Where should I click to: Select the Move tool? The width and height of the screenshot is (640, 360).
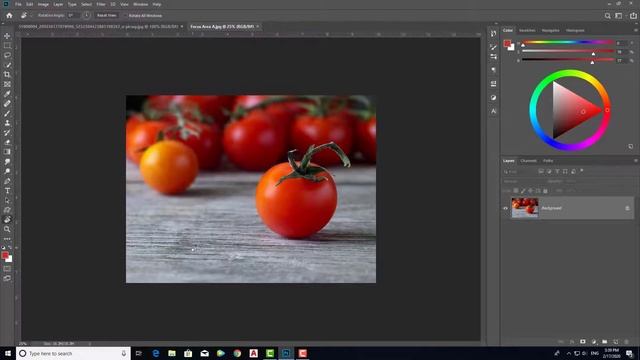(x=7, y=36)
